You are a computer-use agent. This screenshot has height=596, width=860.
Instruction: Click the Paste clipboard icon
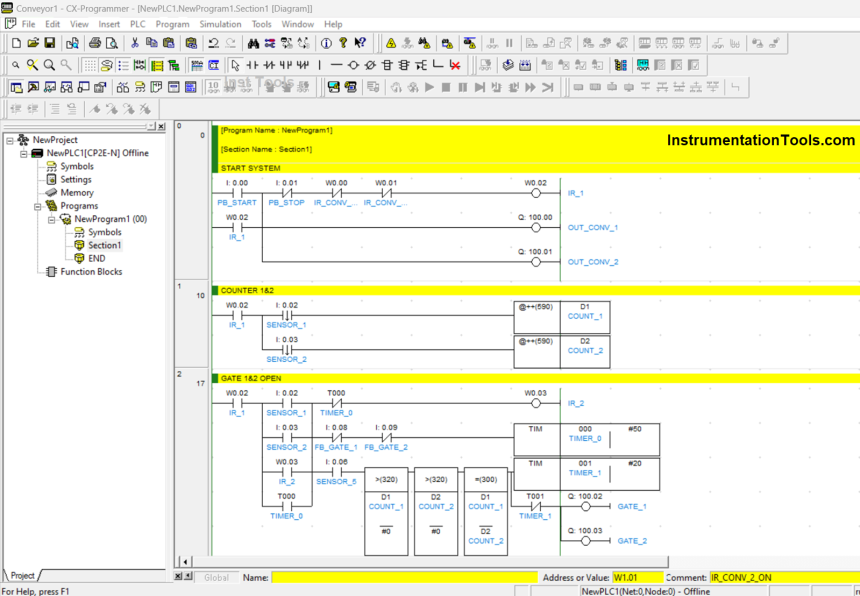coord(168,43)
